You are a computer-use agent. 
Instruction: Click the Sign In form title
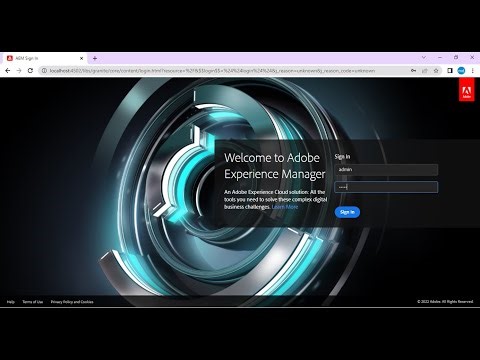[x=342, y=156]
